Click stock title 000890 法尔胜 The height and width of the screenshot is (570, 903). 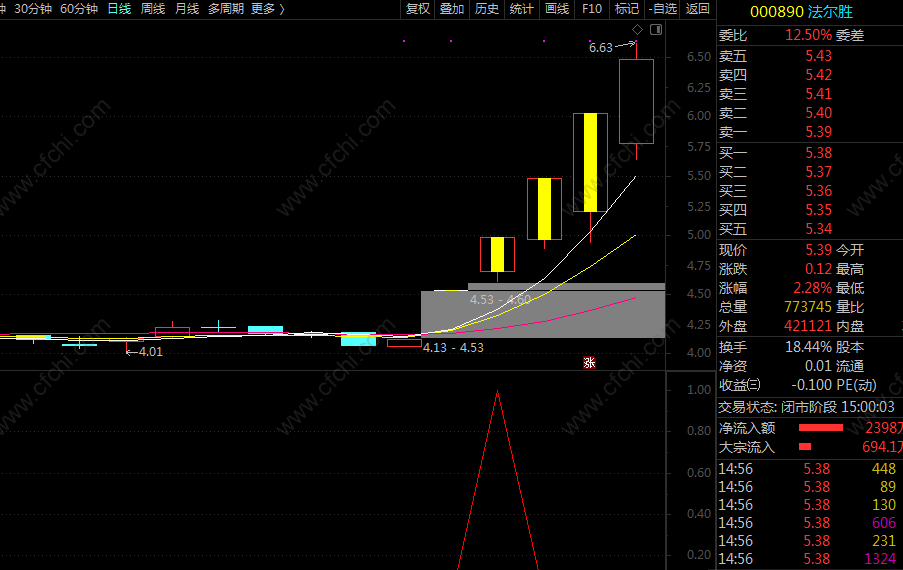[801, 12]
